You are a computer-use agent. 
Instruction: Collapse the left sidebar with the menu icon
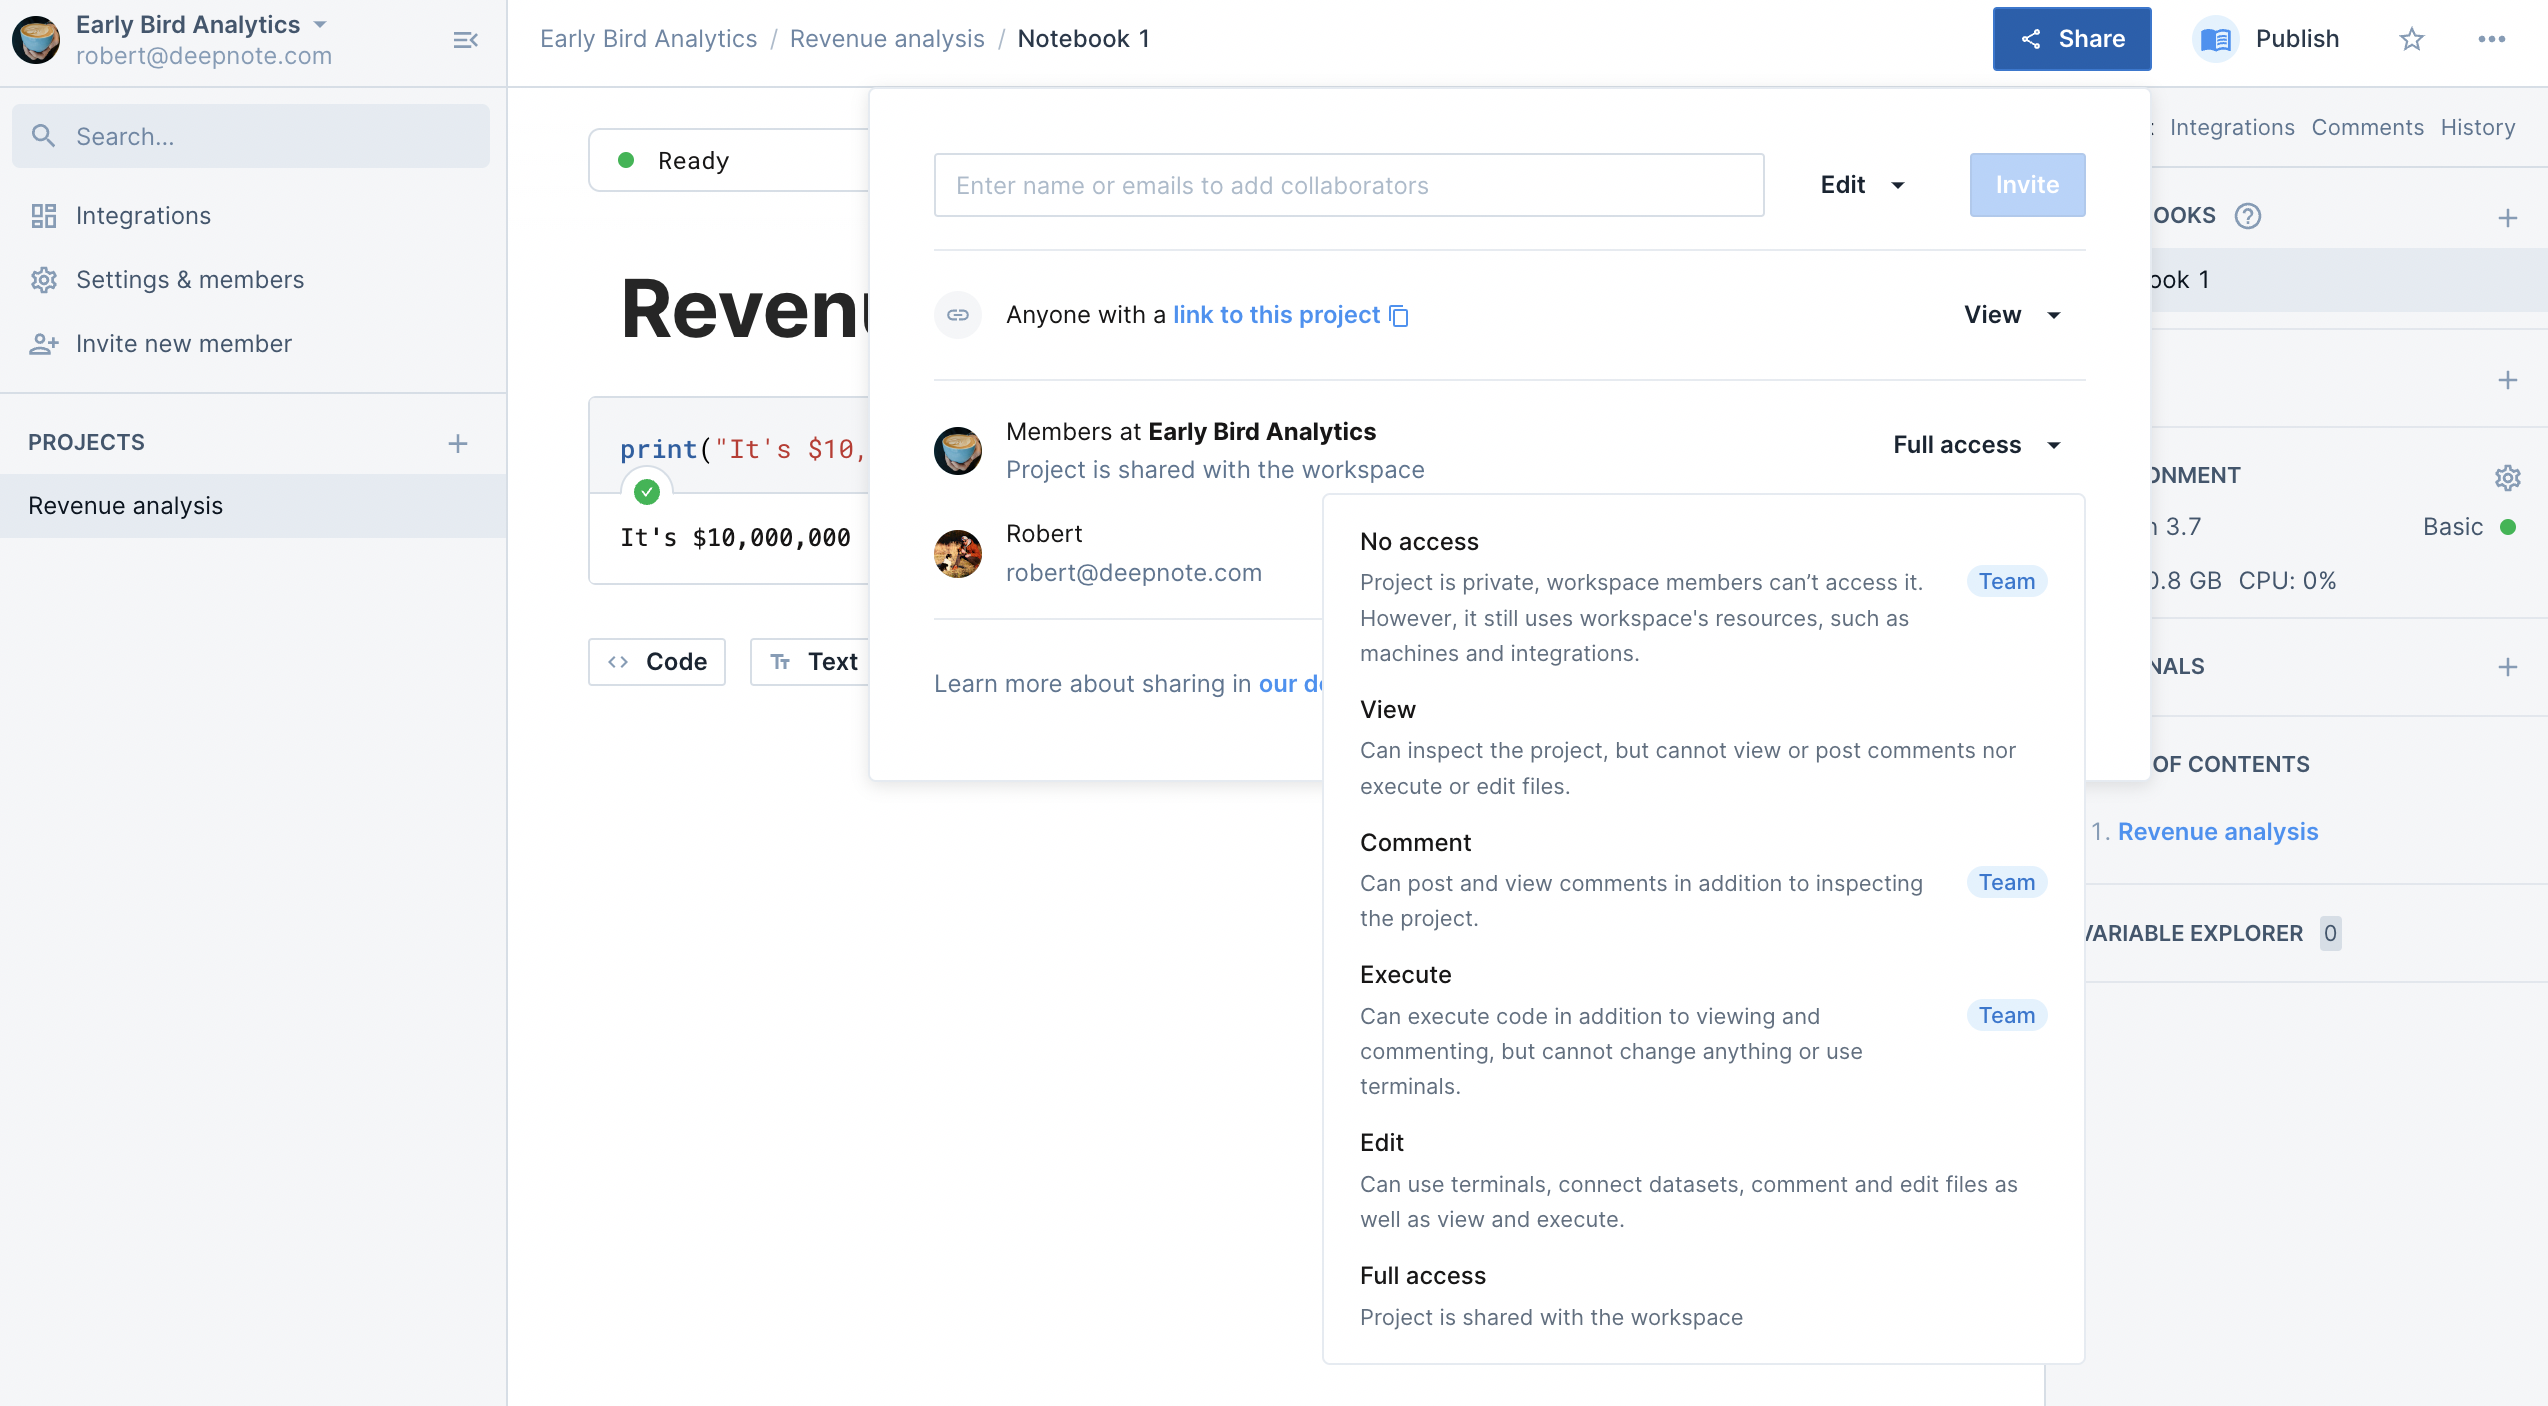(x=465, y=40)
